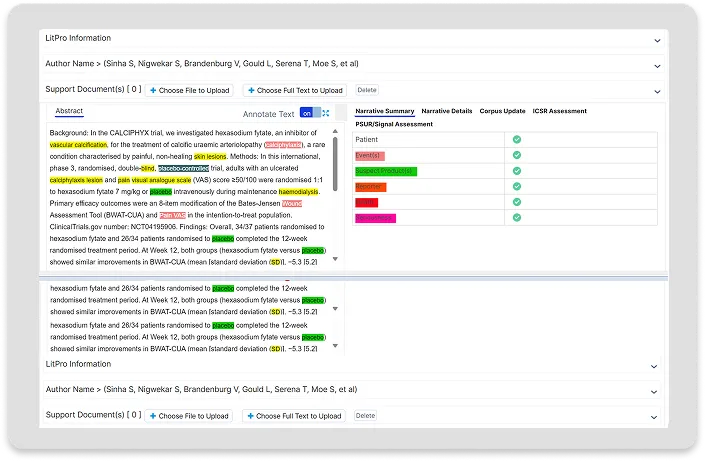Click the top Choose File to Upload button

click(189, 90)
